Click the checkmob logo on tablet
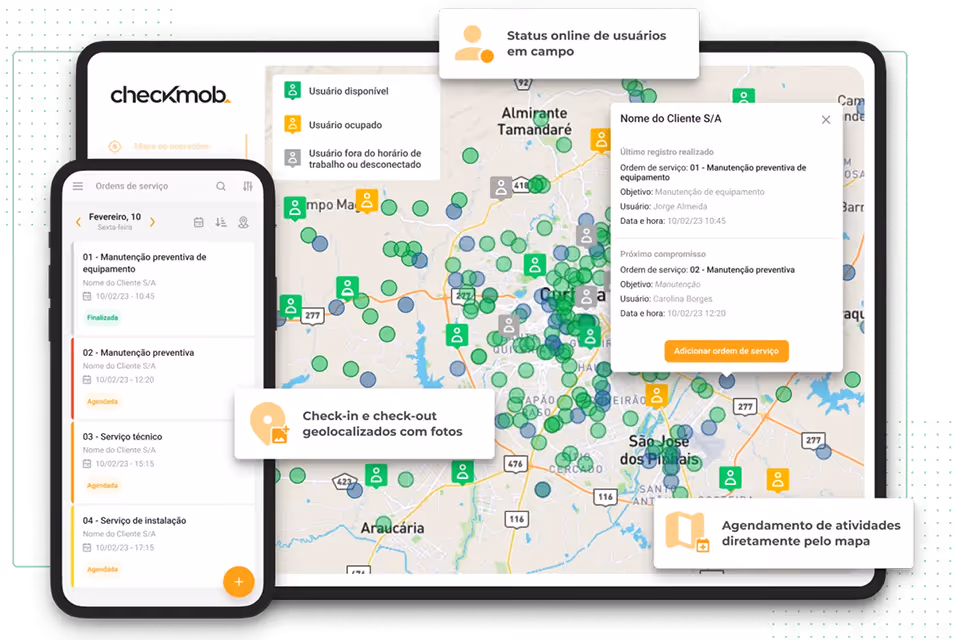This screenshot has height=640, width=955. point(170,95)
